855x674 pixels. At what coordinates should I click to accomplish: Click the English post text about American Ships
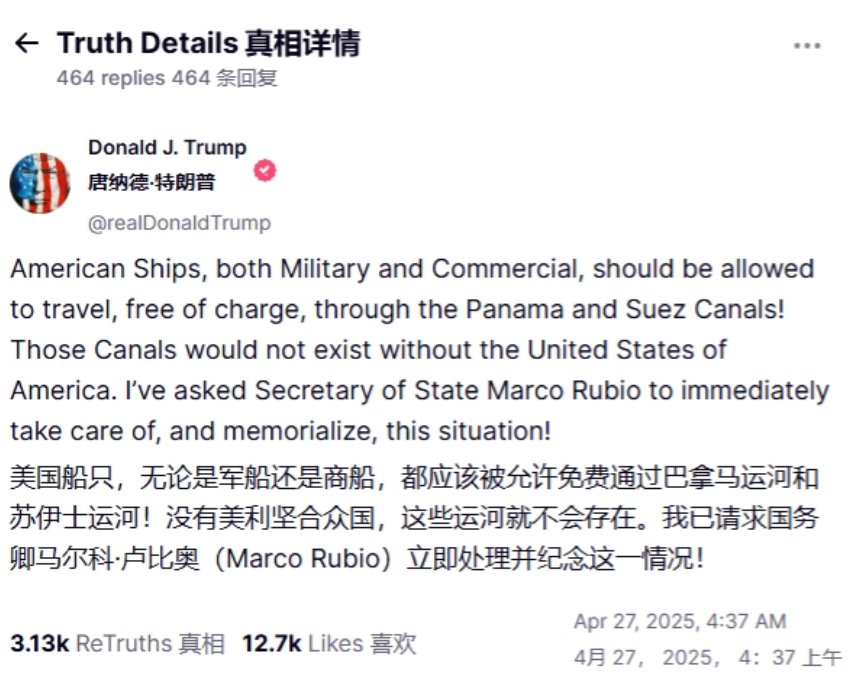(x=420, y=350)
